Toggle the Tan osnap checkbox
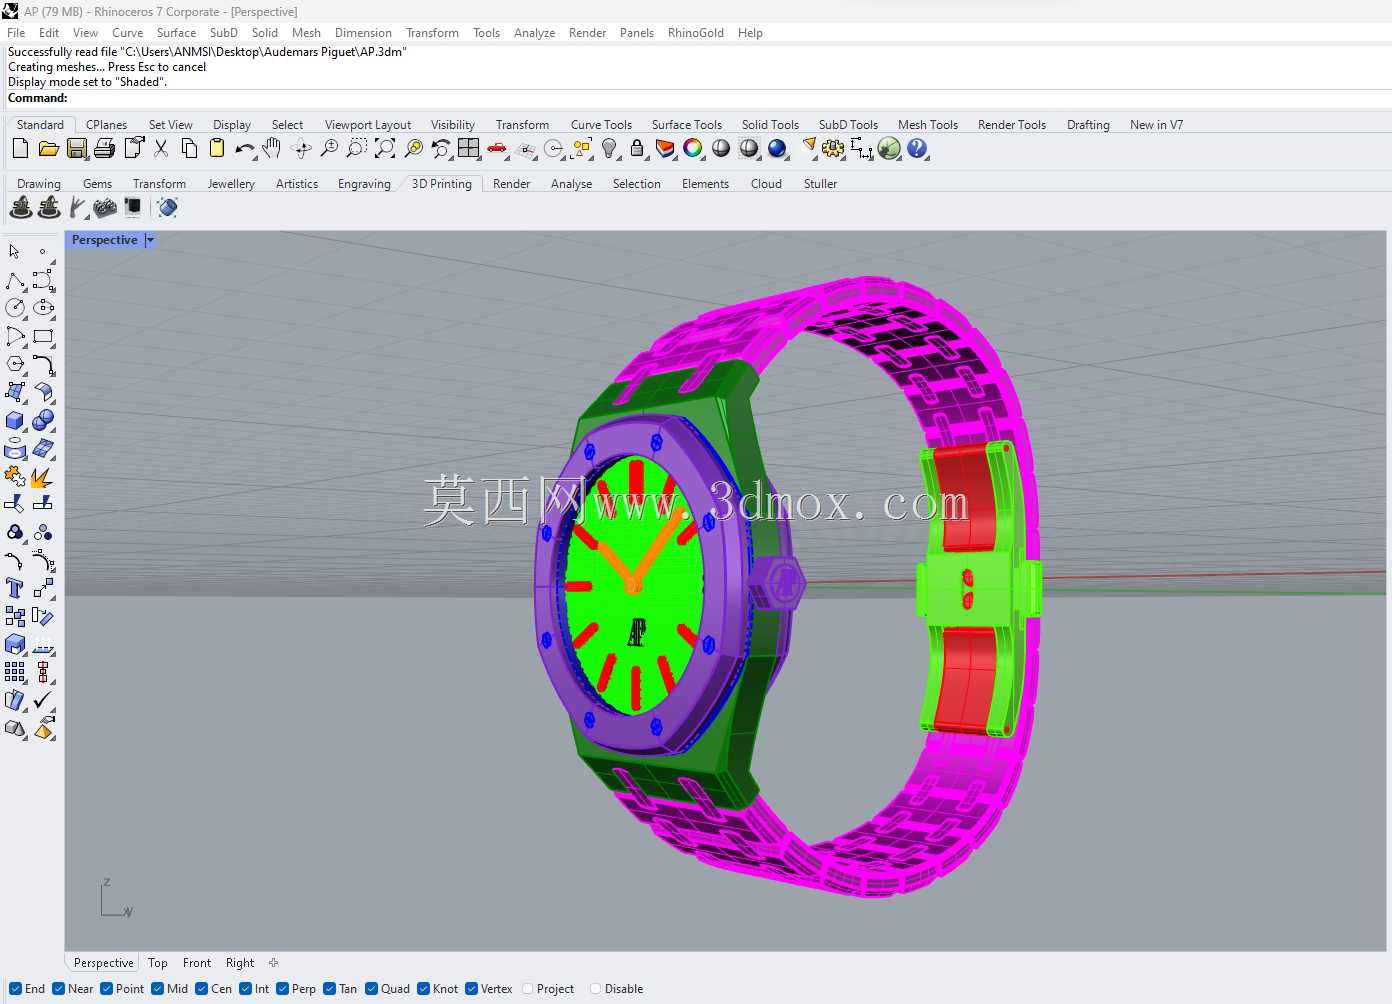The width and height of the screenshot is (1392, 1004). point(330,989)
